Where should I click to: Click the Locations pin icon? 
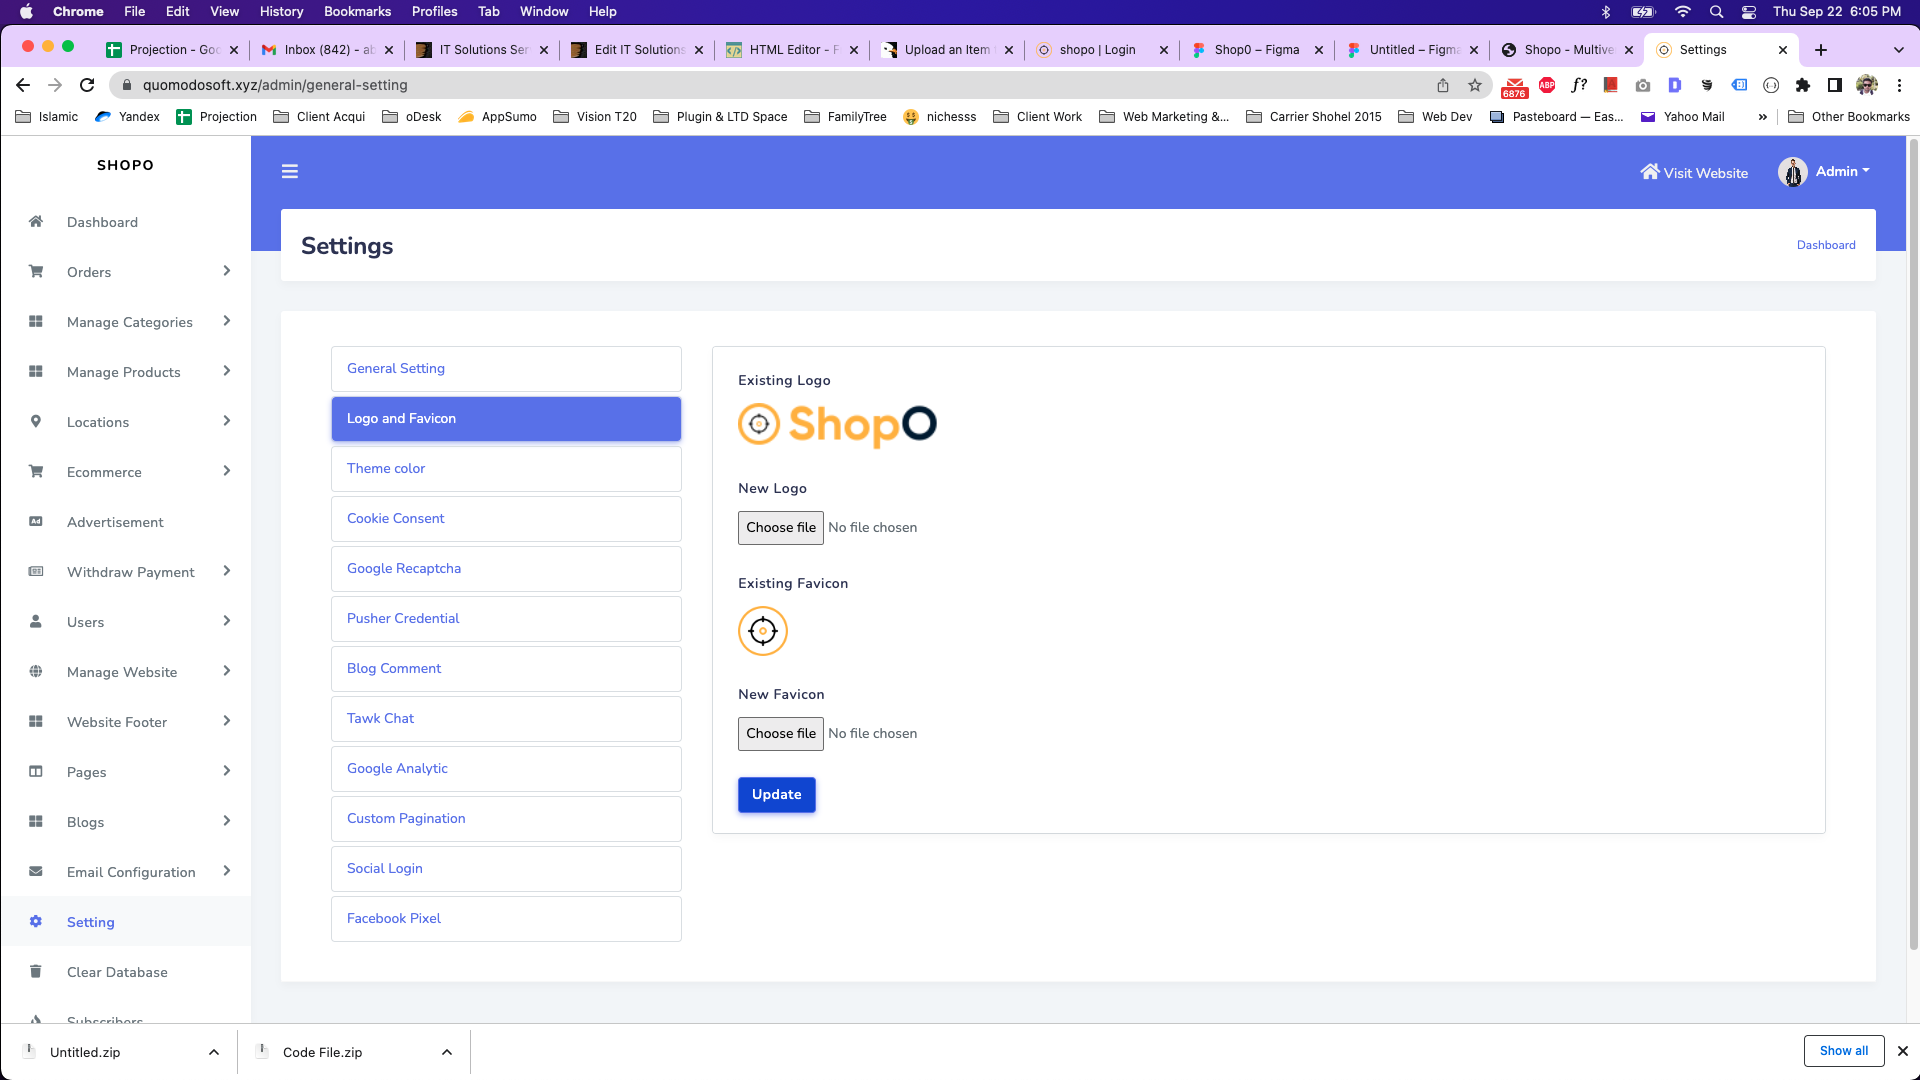[36, 422]
